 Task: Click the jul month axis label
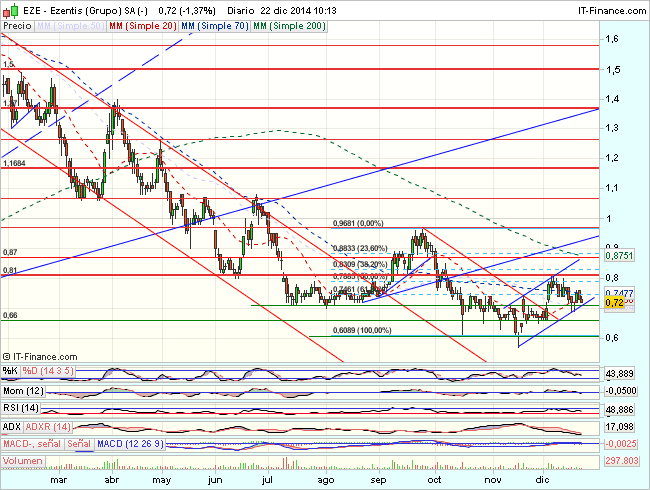pos(268,480)
